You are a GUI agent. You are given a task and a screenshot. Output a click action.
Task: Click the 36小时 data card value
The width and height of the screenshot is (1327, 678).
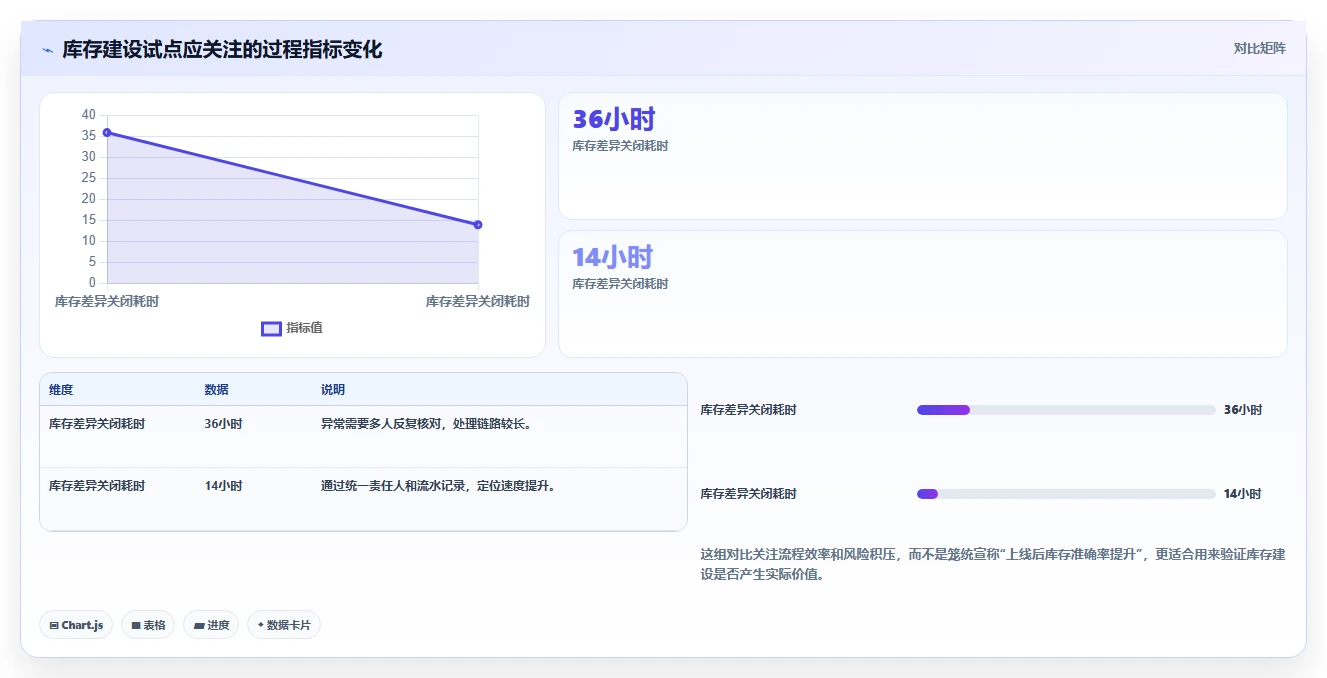(613, 119)
